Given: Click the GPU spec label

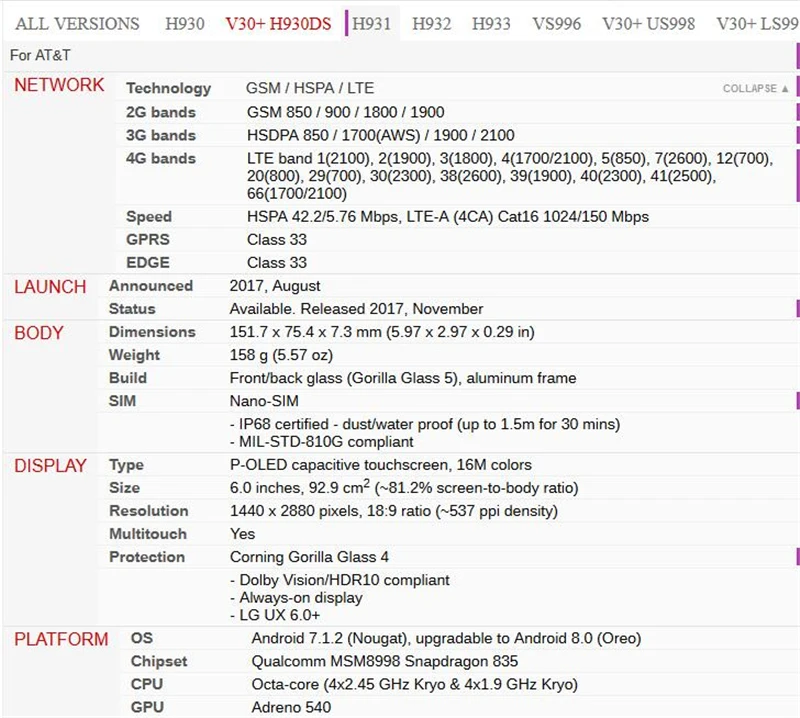Looking at the screenshot, I should (147, 707).
